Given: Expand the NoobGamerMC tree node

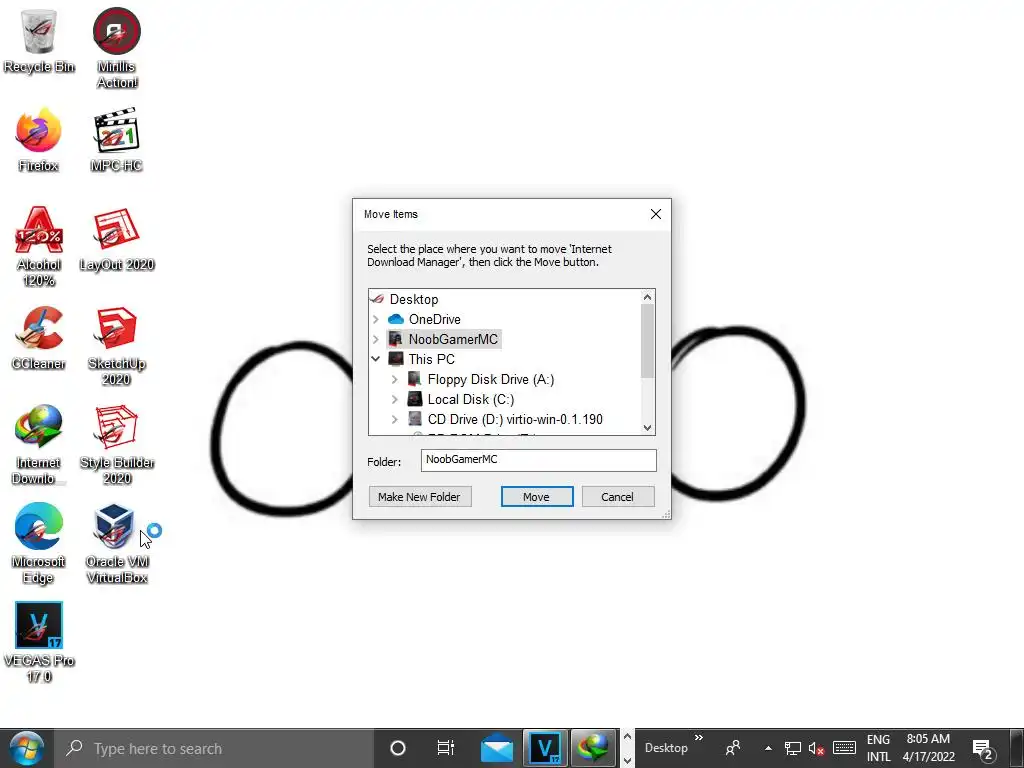Looking at the screenshot, I should (x=376, y=340).
